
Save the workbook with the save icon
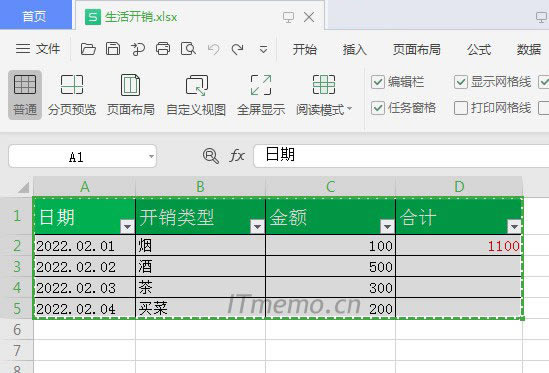[x=113, y=49]
